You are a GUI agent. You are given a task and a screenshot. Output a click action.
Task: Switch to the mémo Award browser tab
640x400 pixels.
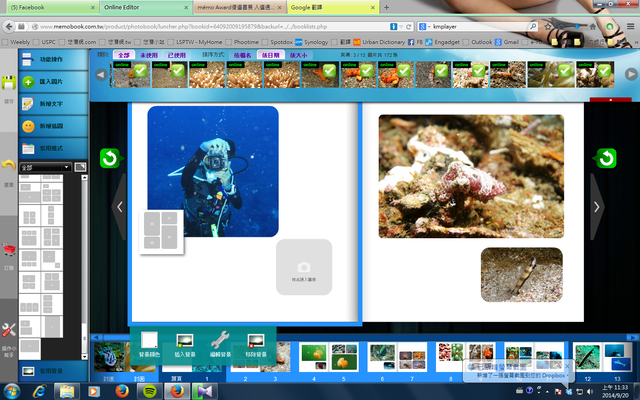[239, 7]
